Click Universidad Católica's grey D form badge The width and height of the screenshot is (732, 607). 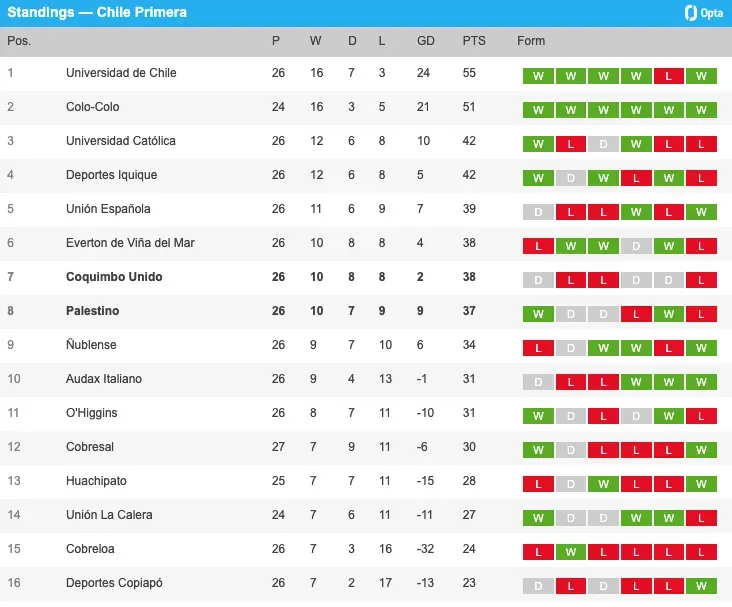coord(603,144)
